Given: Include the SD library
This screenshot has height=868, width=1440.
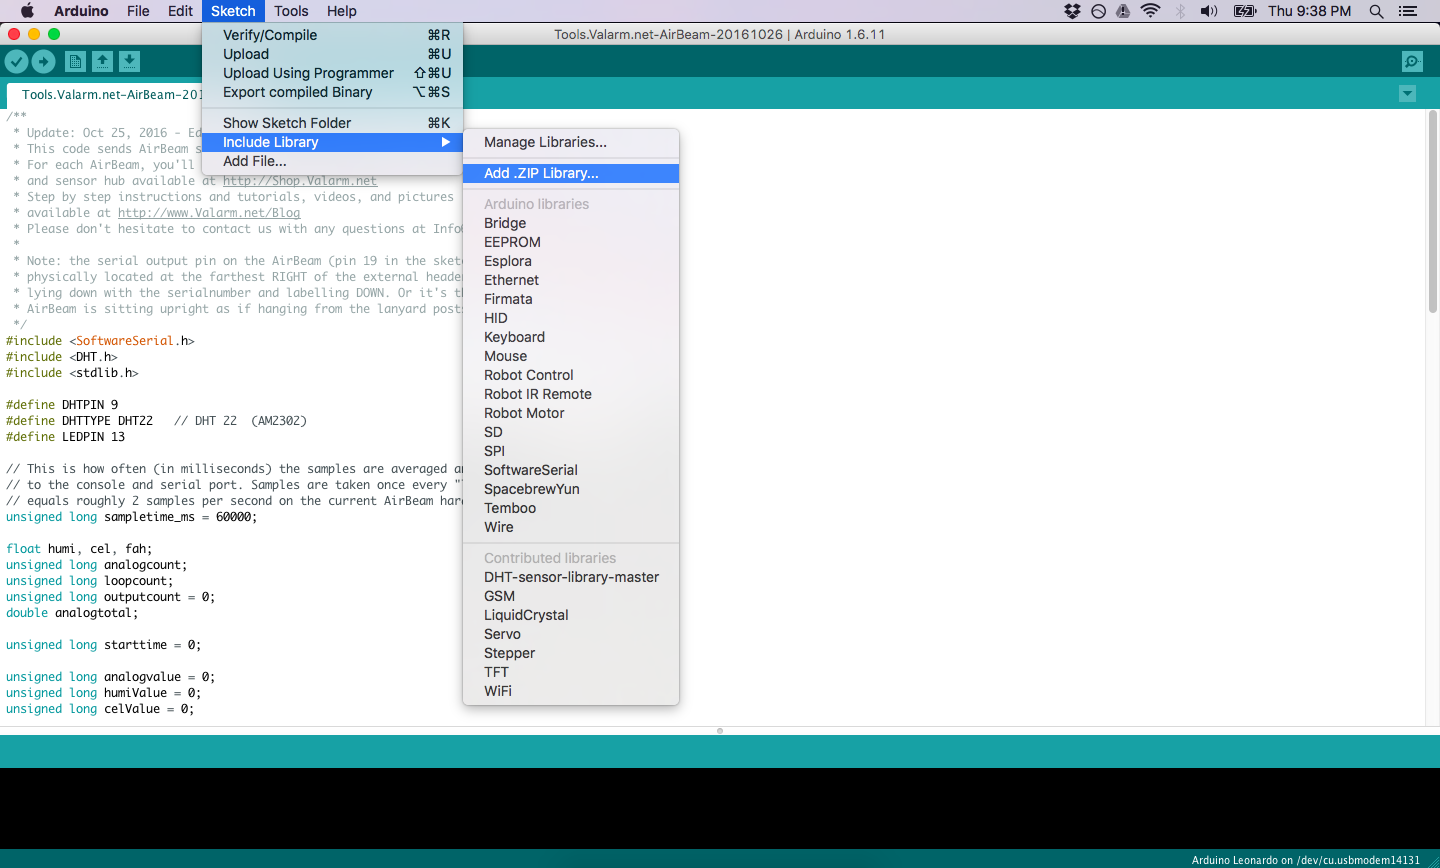Looking at the screenshot, I should click(x=571, y=432).
